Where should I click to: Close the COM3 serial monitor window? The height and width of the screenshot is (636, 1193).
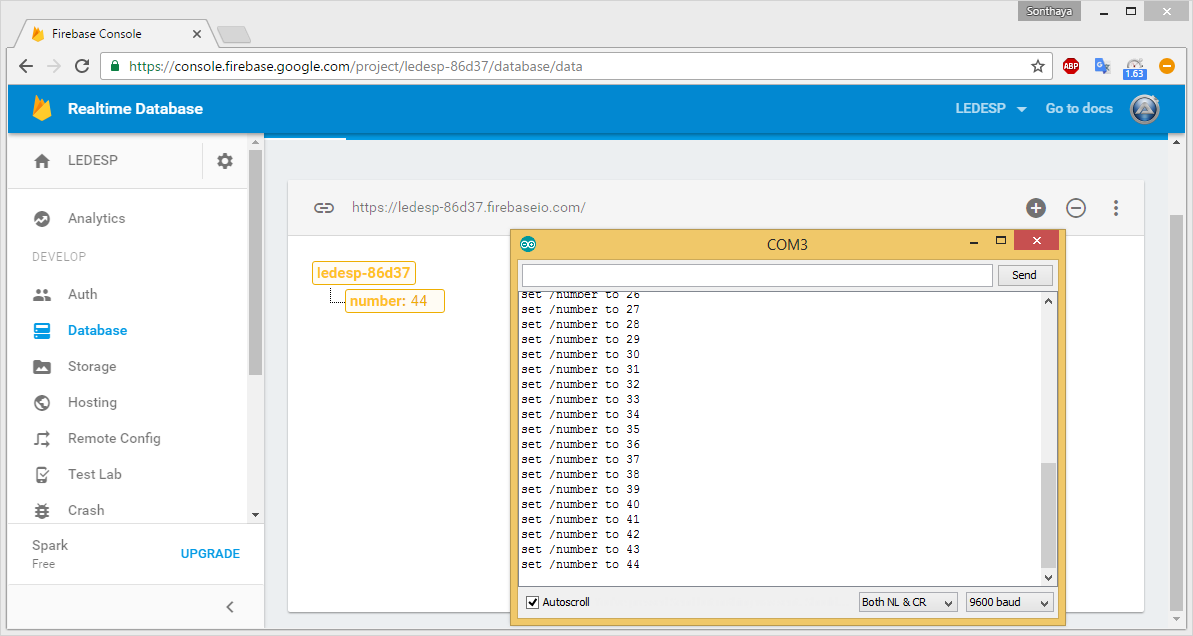(x=1036, y=240)
